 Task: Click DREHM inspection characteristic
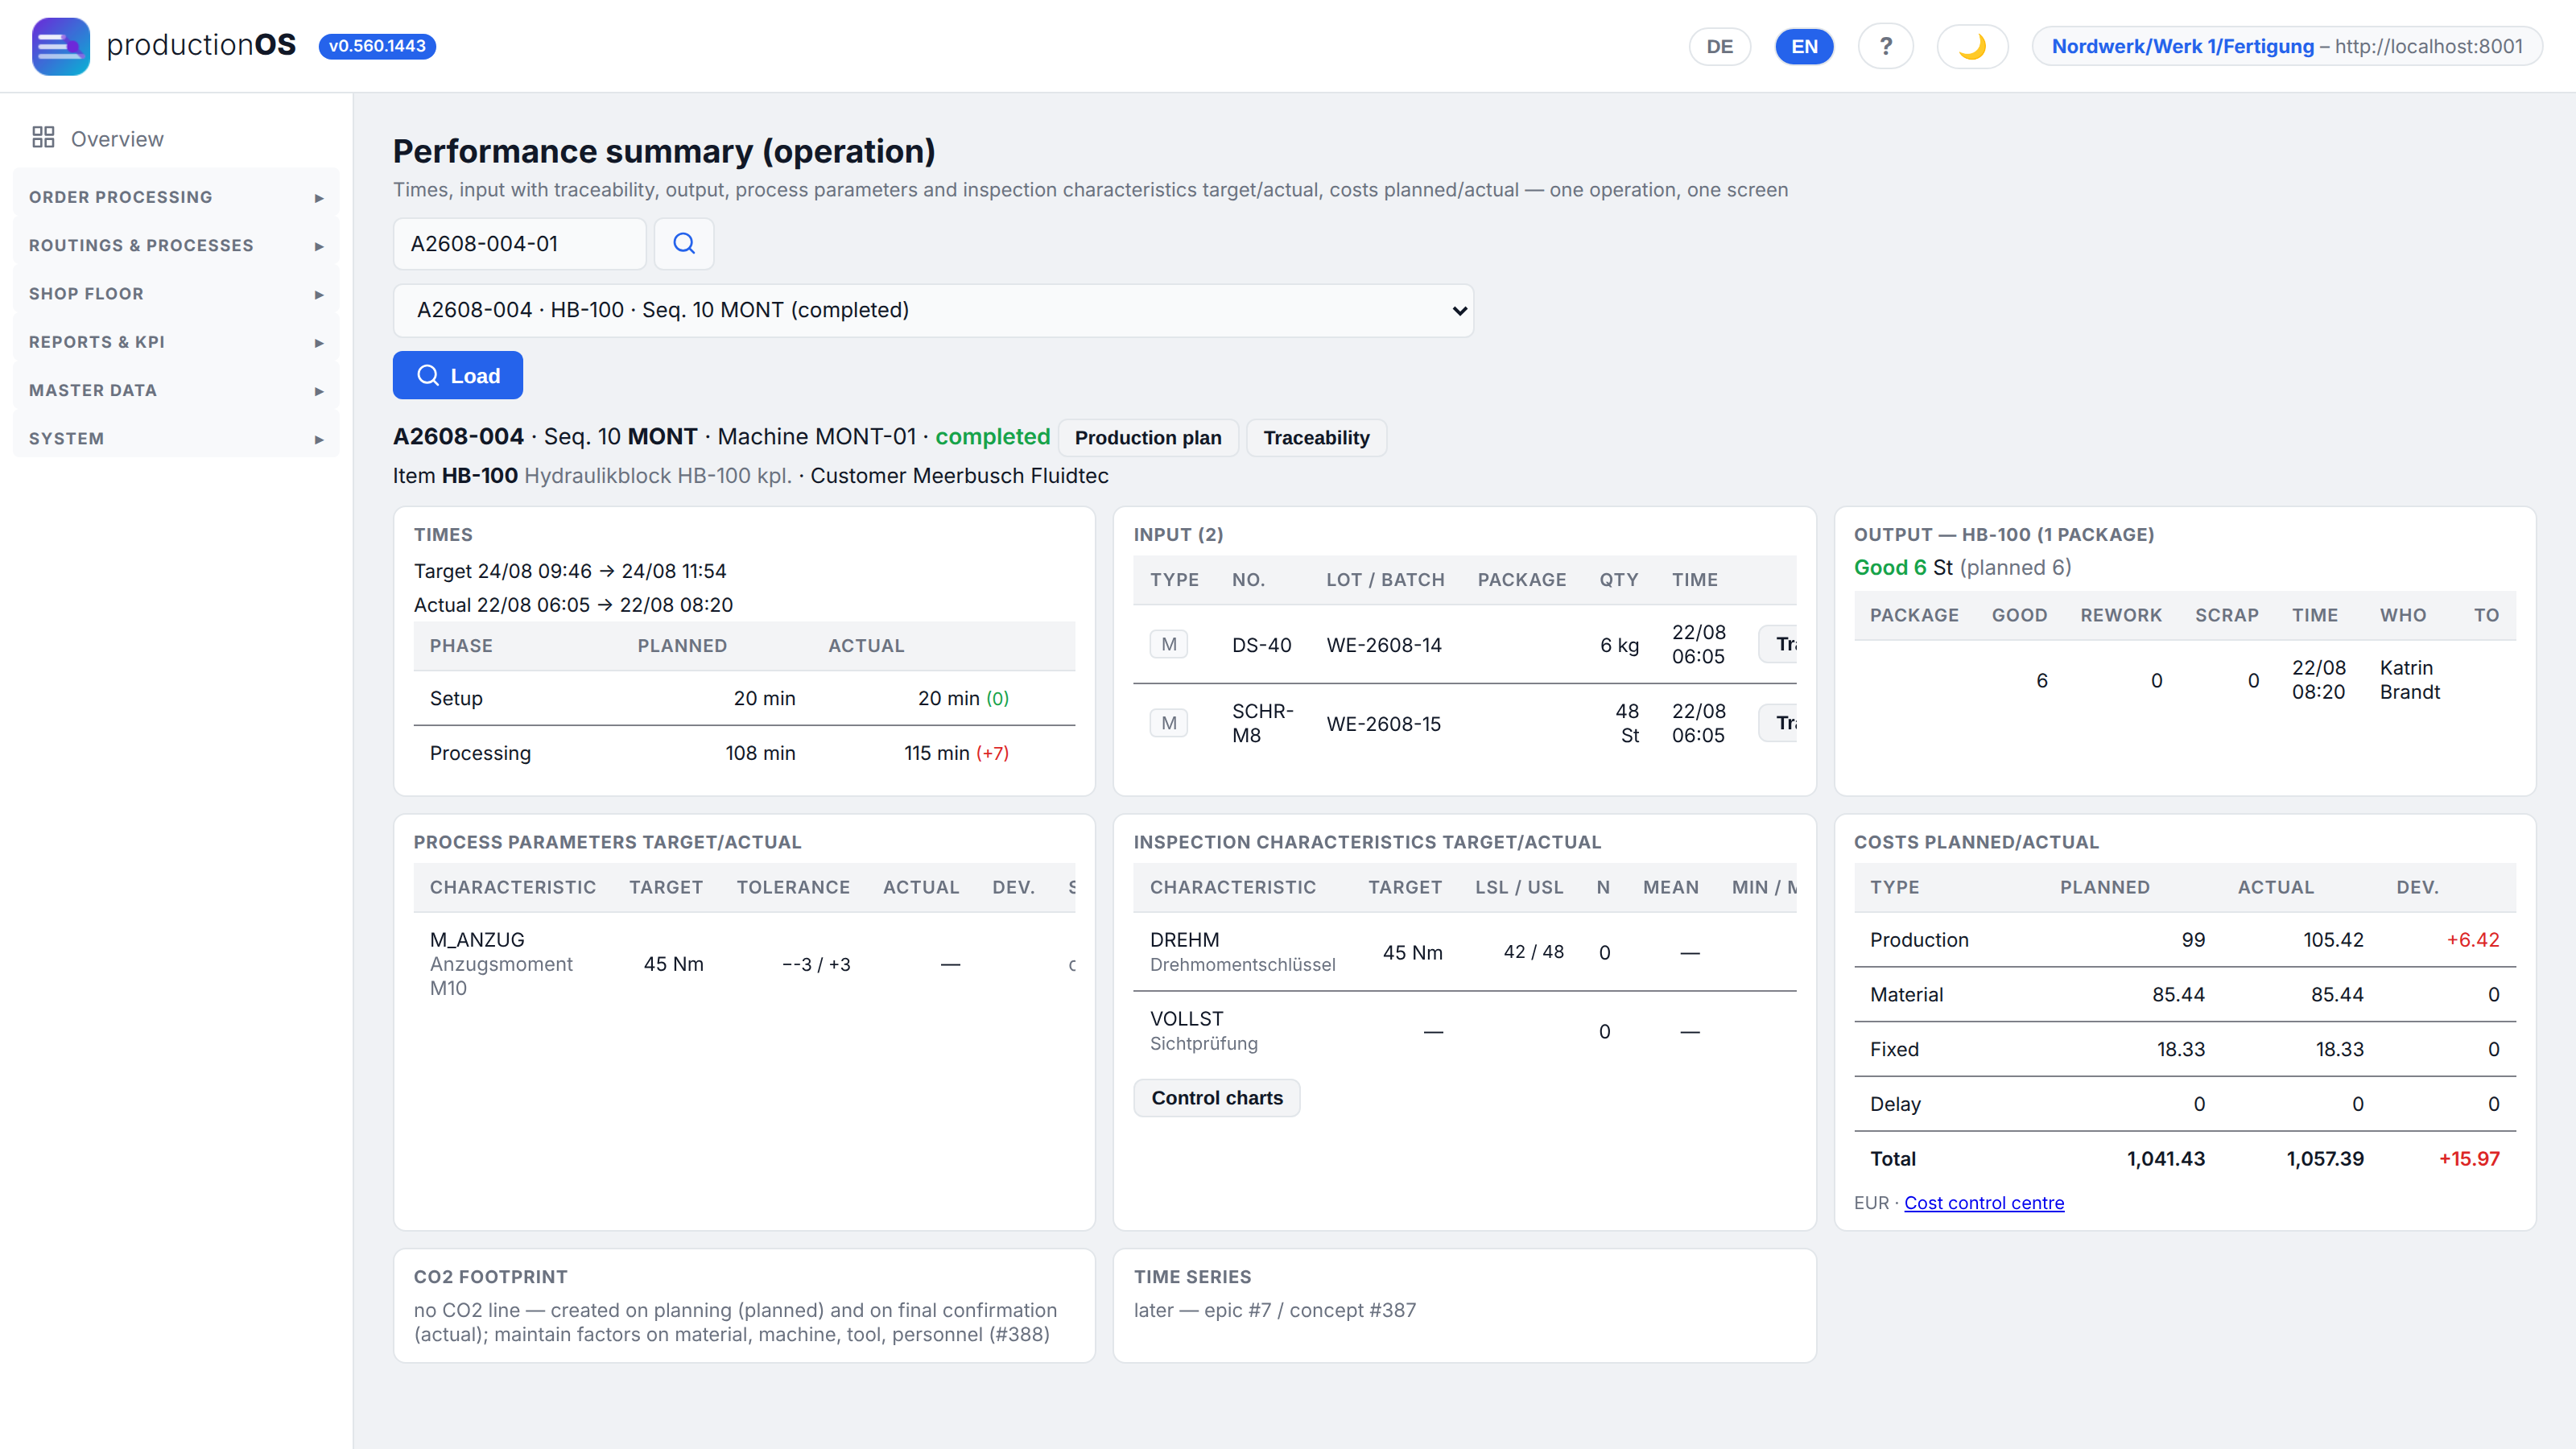pyautogui.click(x=1242, y=952)
